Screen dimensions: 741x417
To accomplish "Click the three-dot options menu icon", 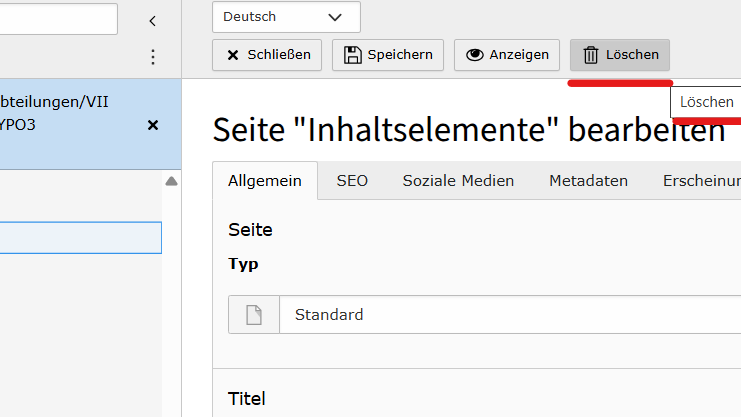I will [153, 57].
